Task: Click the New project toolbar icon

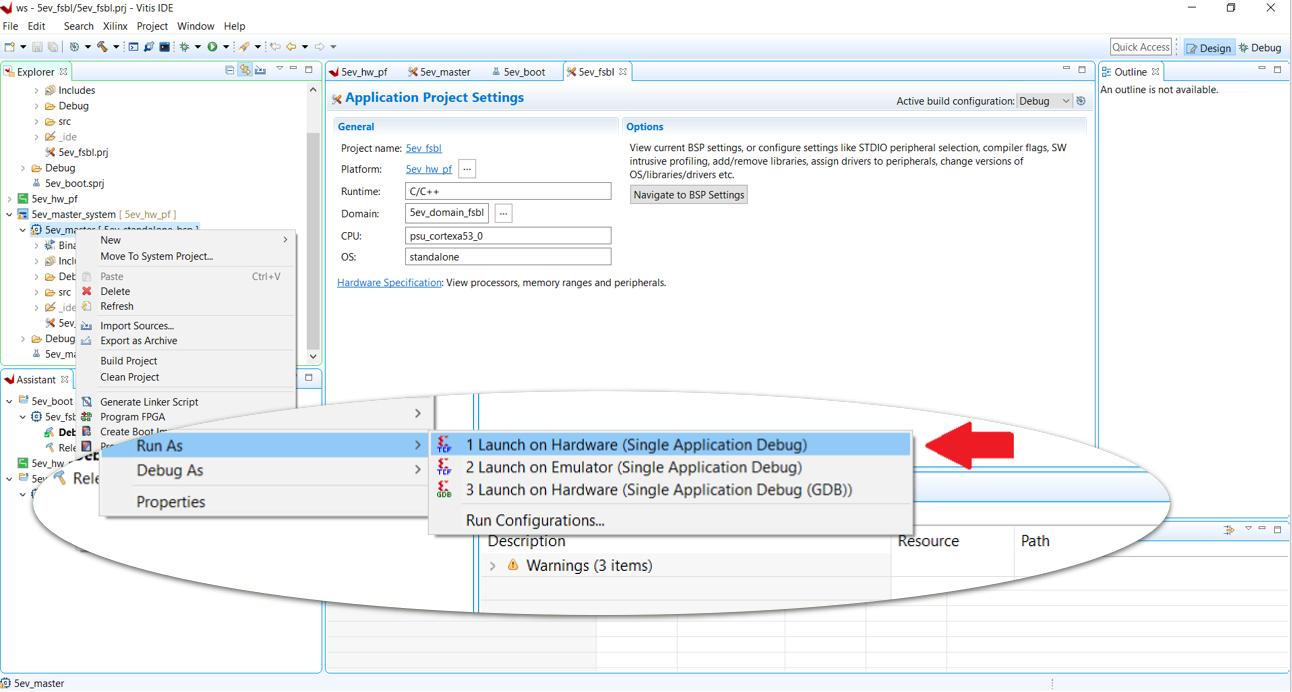Action: pyautogui.click(x=9, y=47)
